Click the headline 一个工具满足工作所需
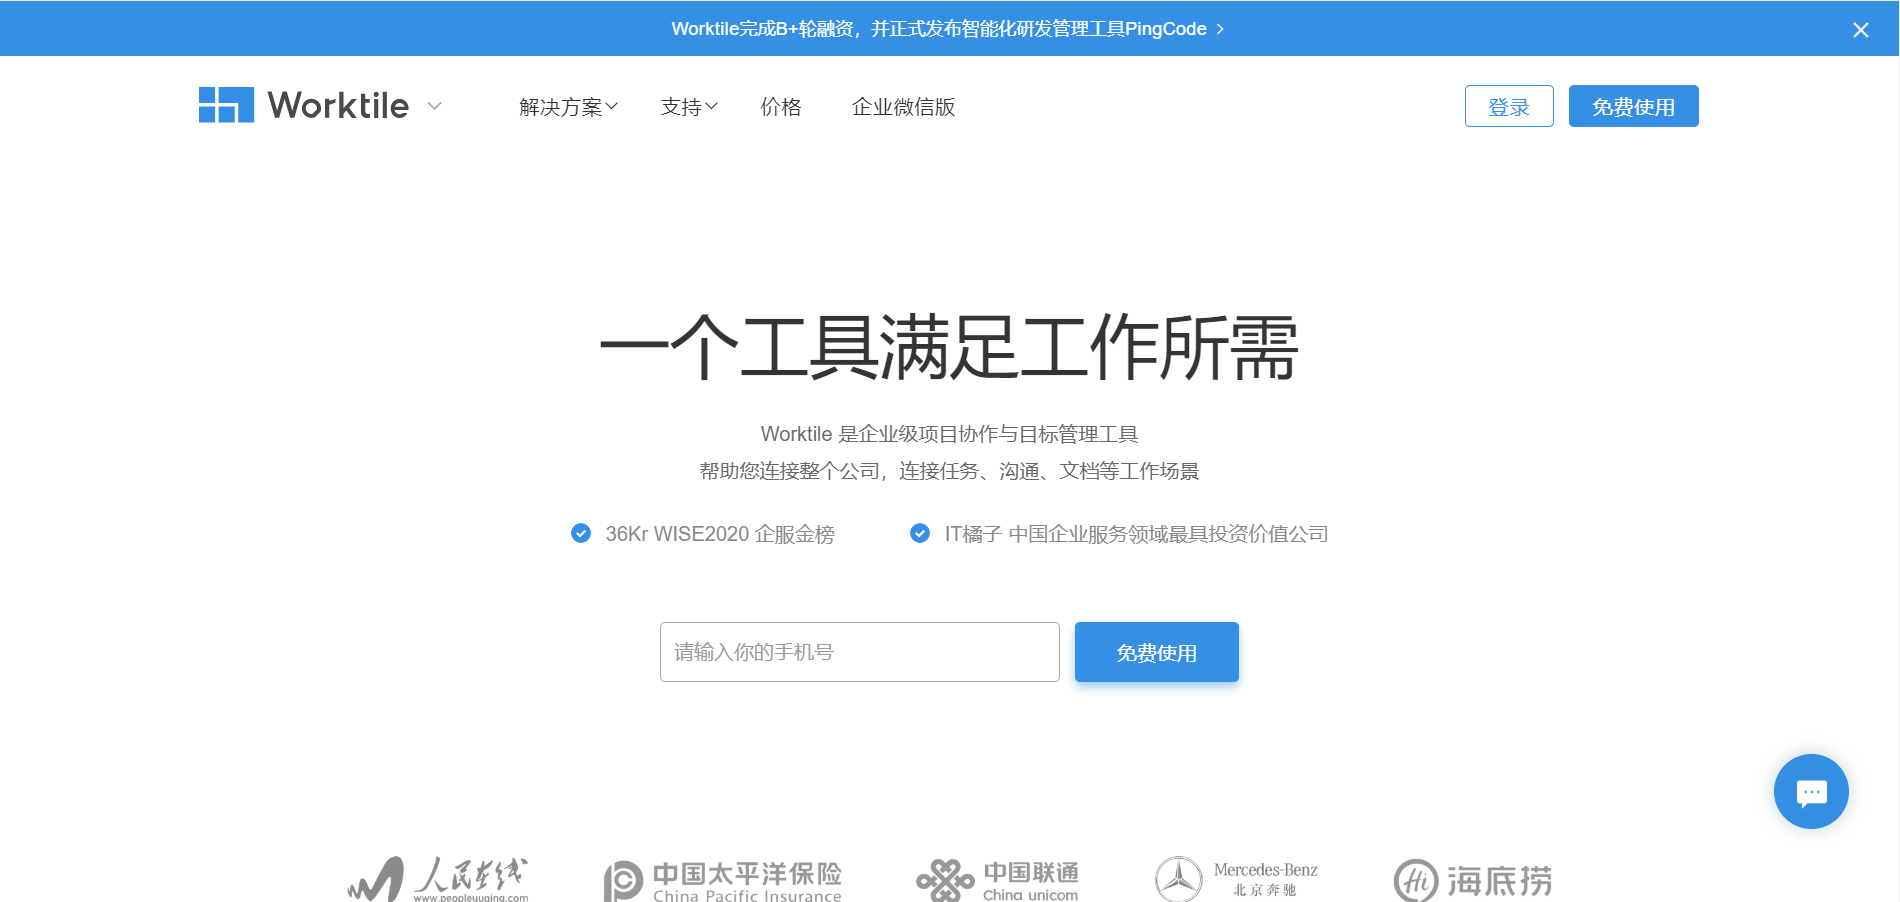This screenshot has width=1900, height=902. click(x=949, y=347)
